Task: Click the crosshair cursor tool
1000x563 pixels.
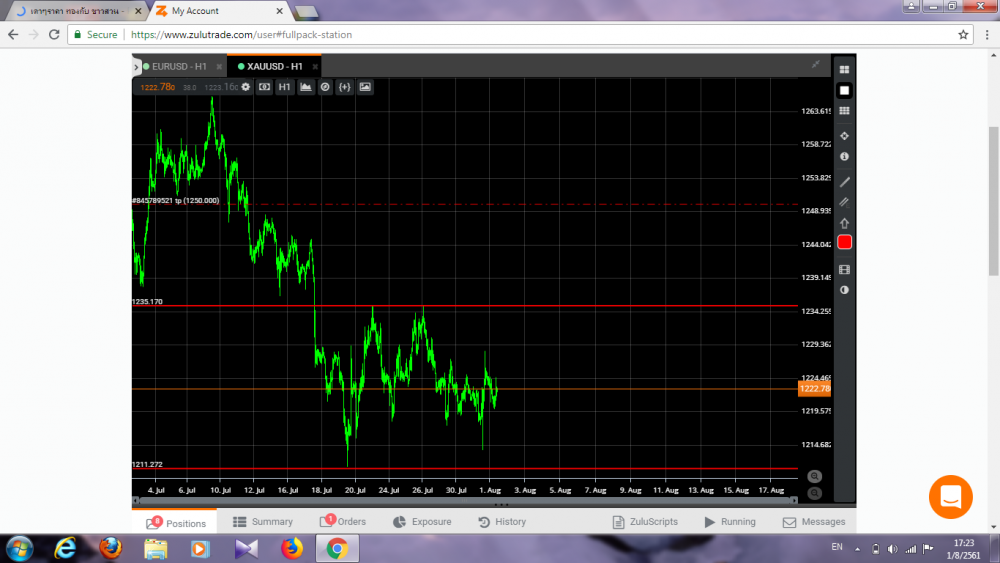Action: pos(844,136)
